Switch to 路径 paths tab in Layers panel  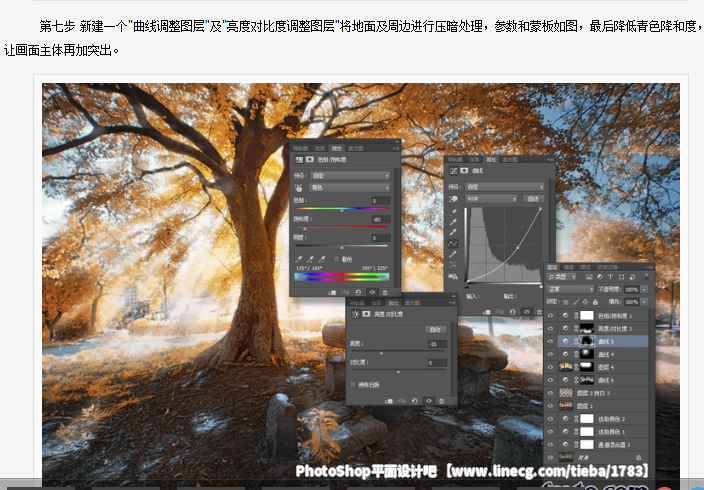(585, 267)
